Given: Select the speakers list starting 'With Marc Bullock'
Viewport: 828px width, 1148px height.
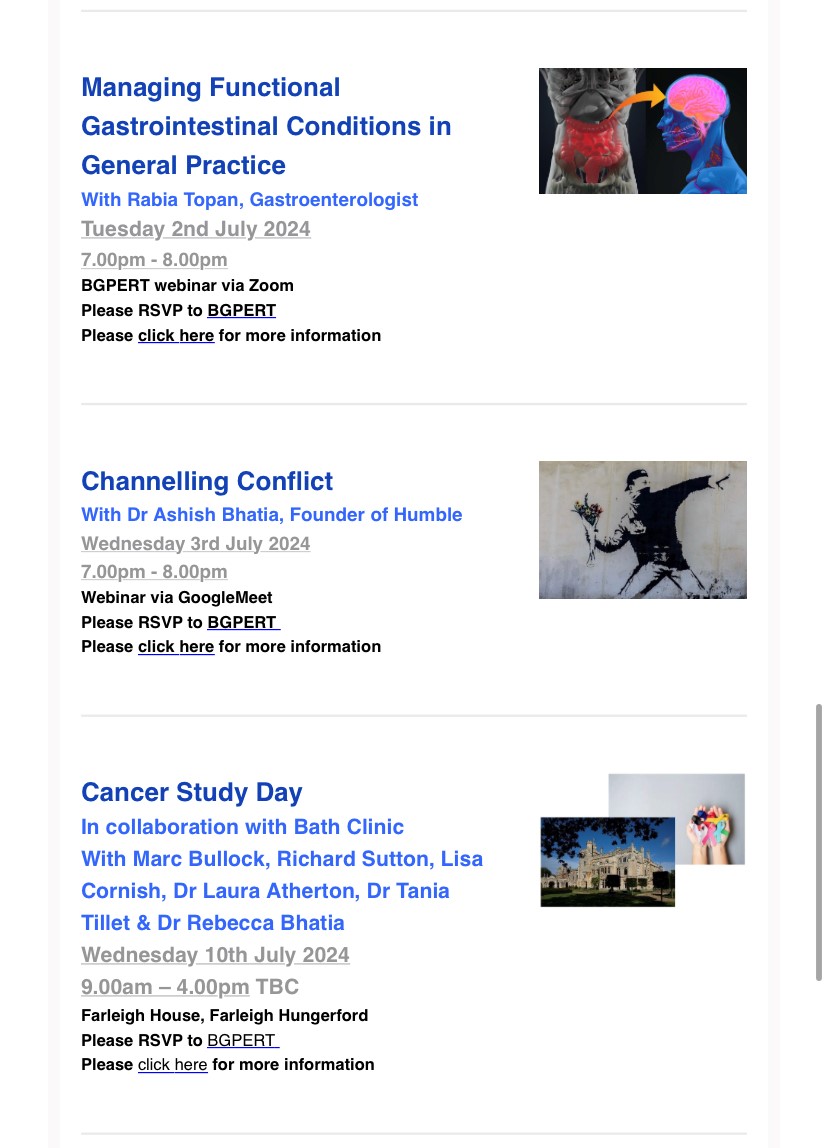Looking at the screenshot, I should [282, 890].
